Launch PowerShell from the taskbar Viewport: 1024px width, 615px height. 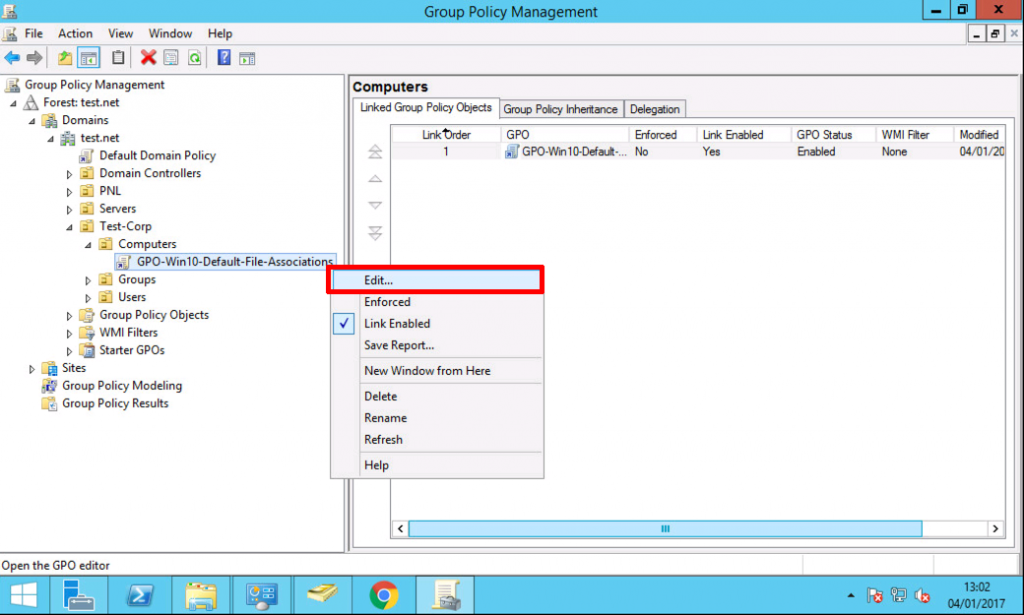click(140, 596)
